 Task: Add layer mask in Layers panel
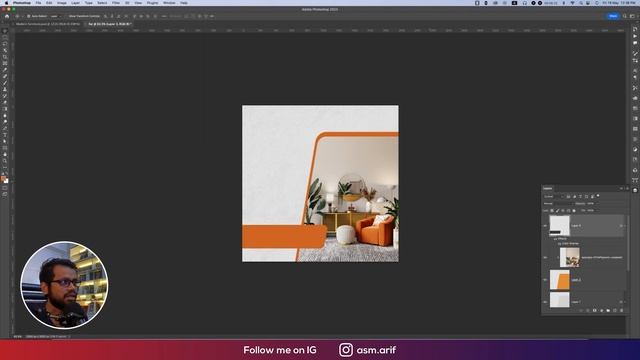pos(594,311)
